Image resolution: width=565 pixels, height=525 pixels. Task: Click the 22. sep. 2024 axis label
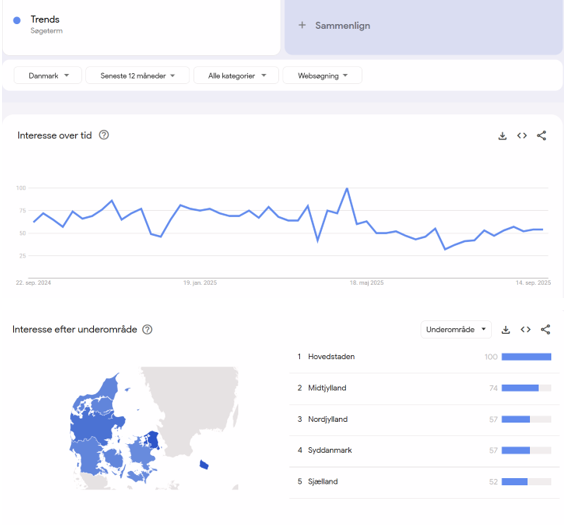click(x=34, y=283)
